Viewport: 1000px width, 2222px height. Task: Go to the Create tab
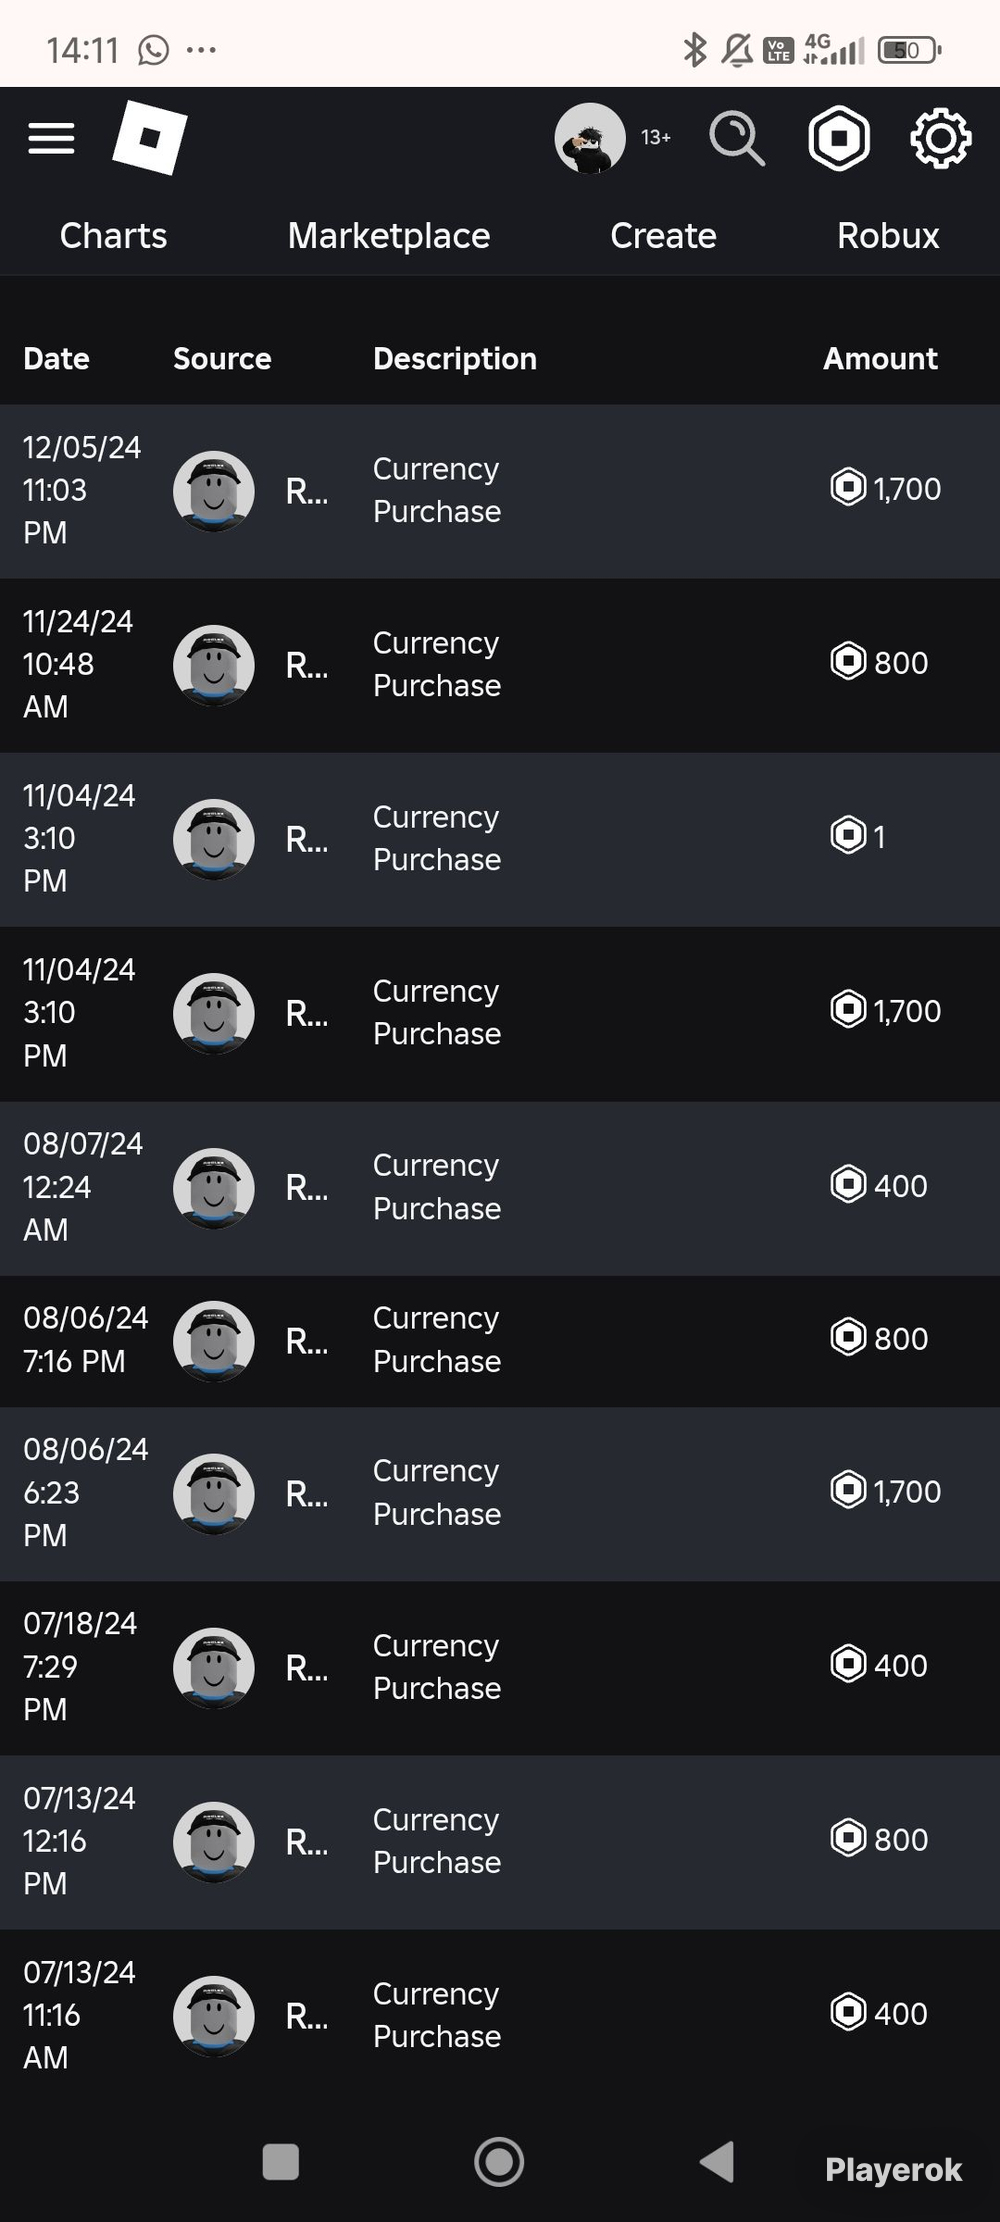coord(663,236)
